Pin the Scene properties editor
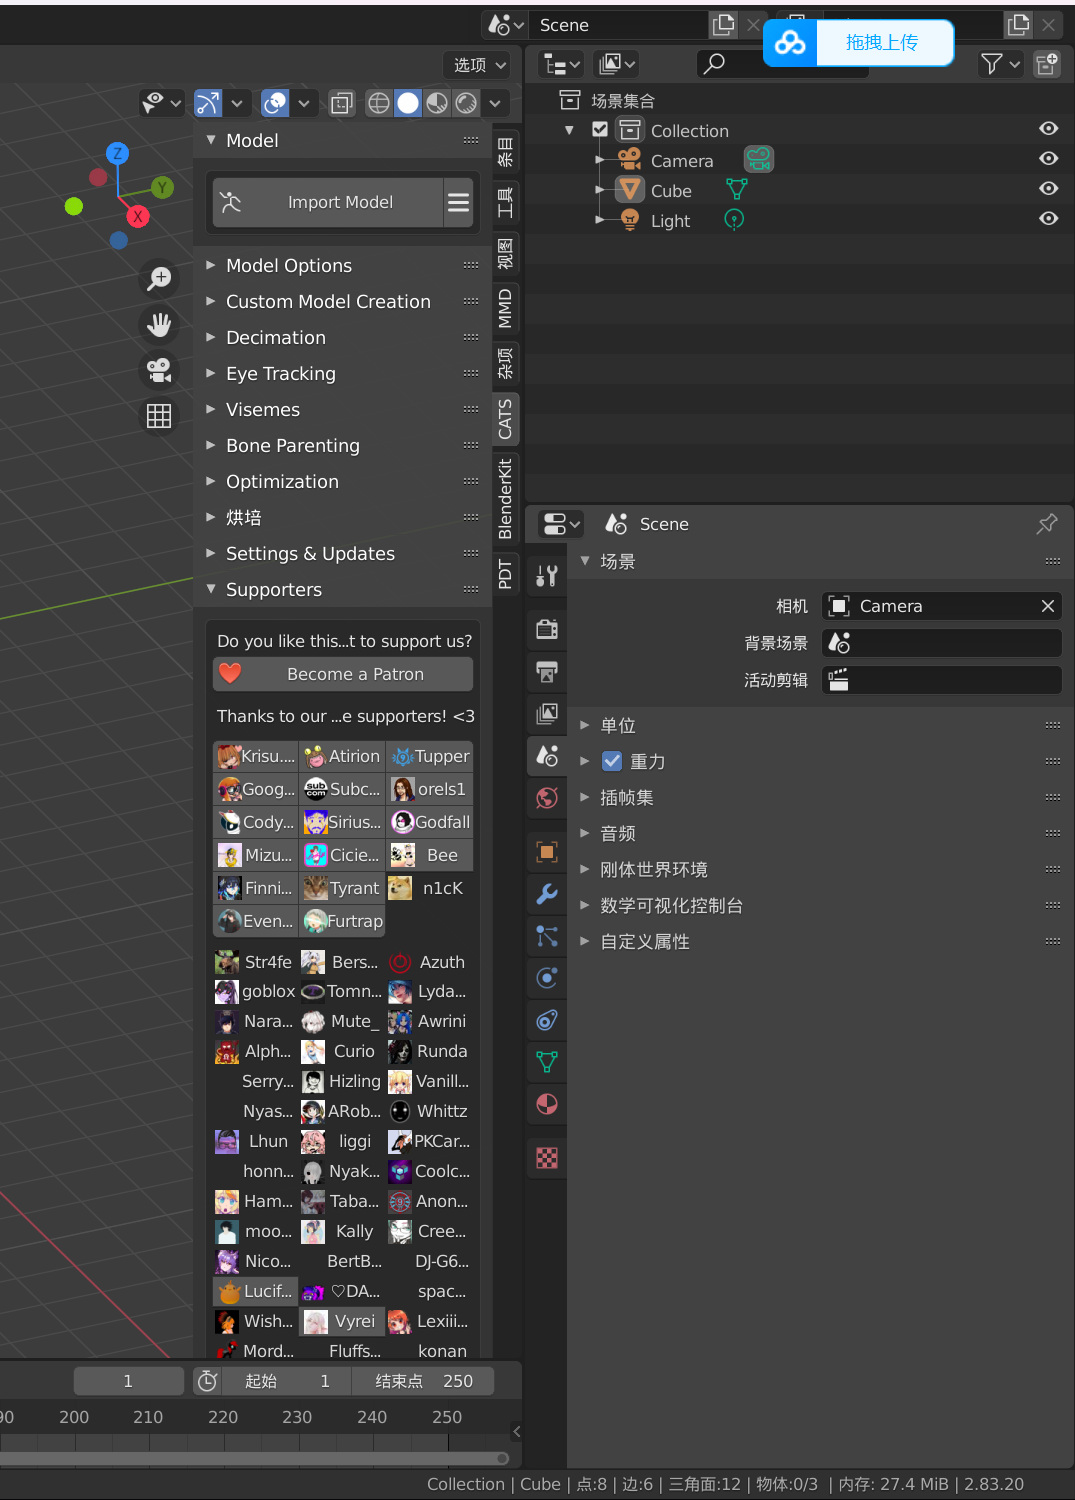The height and width of the screenshot is (1500, 1075). (1047, 523)
